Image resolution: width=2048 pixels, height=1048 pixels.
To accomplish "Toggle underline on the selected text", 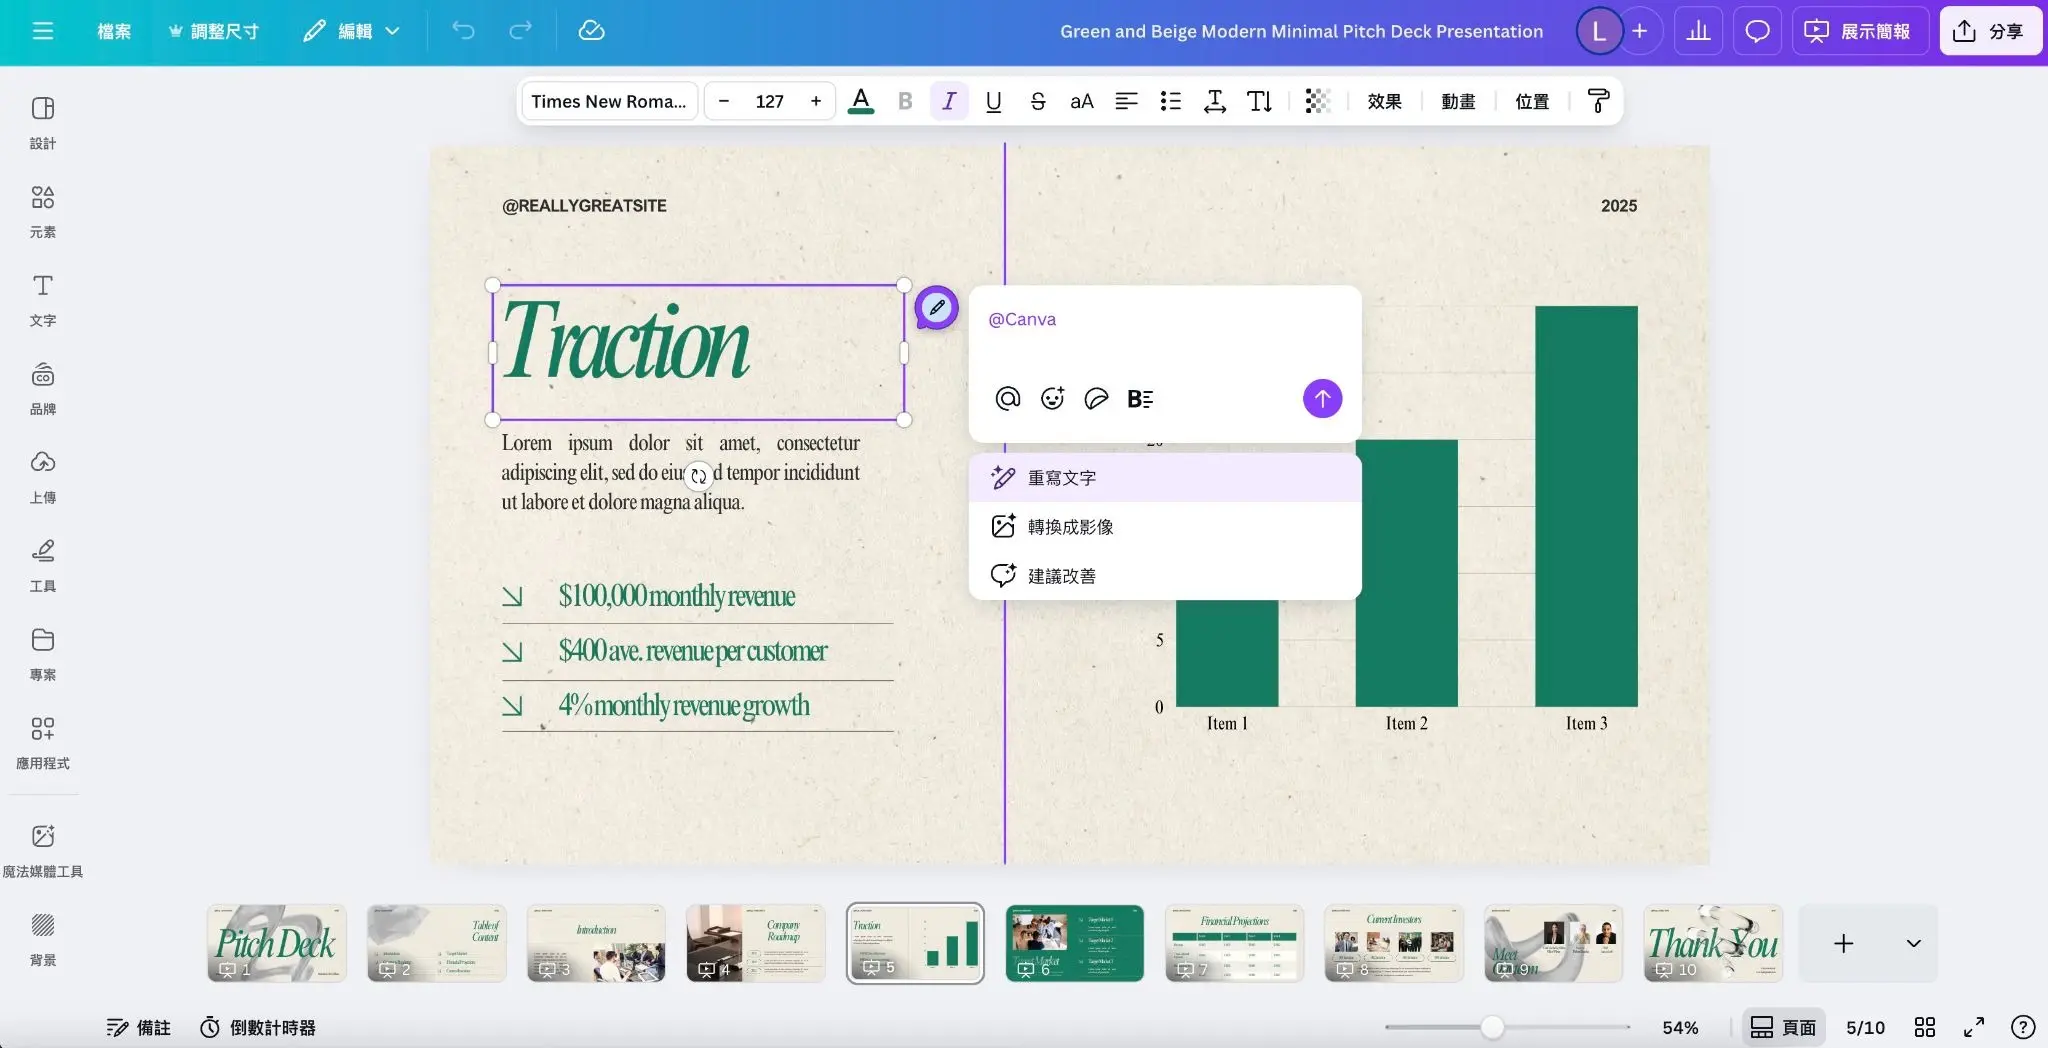I will pyautogui.click(x=992, y=100).
